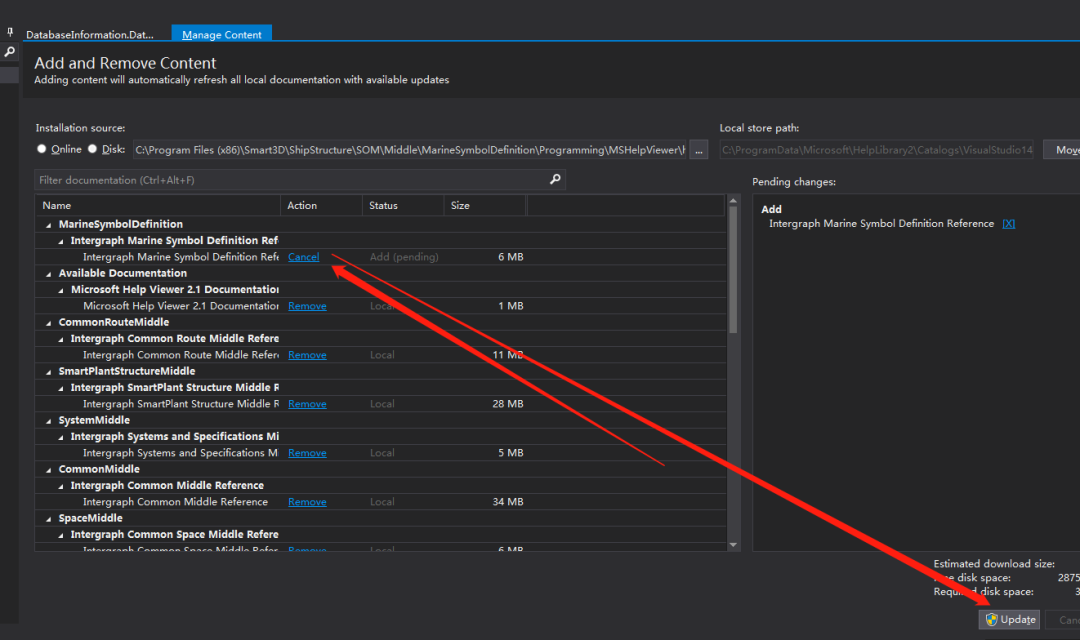Sort list by Name column header
Image resolution: width=1080 pixels, height=640 pixels.
tap(158, 205)
